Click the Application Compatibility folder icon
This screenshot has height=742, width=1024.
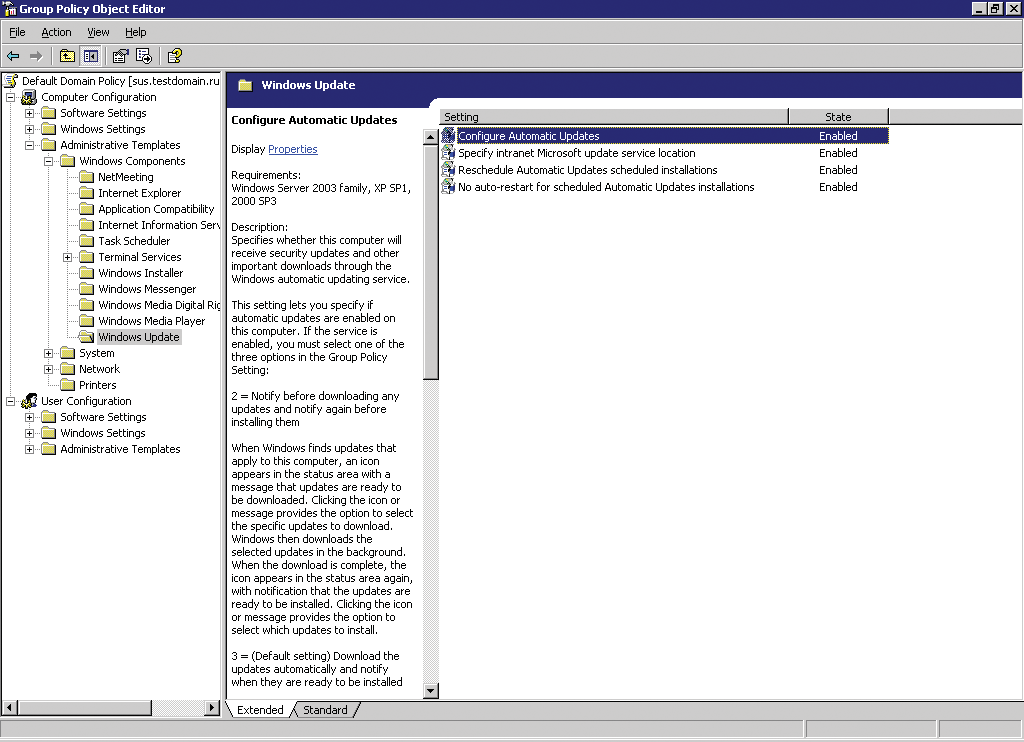point(86,209)
